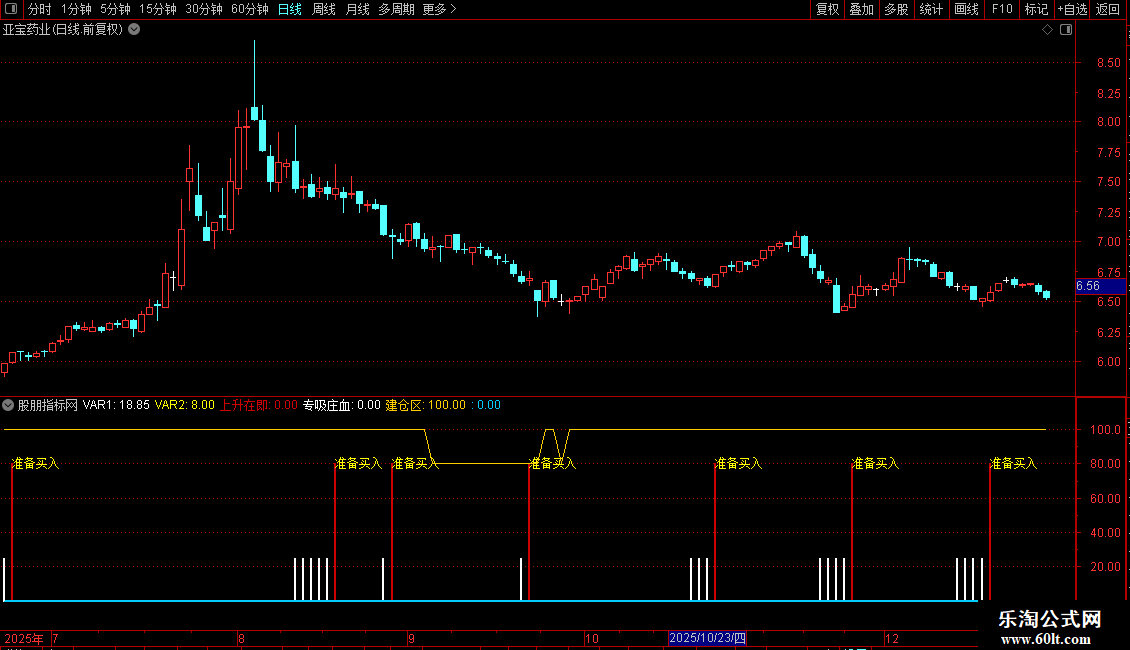Click the VAR1: 18.85 value
The height and width of the screenshot is (650, 1130).
pos(116,405)
